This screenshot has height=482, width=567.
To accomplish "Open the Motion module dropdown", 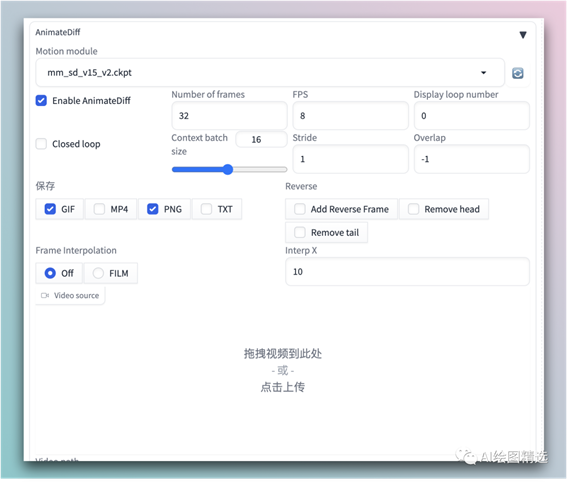I will coord(270,73).
